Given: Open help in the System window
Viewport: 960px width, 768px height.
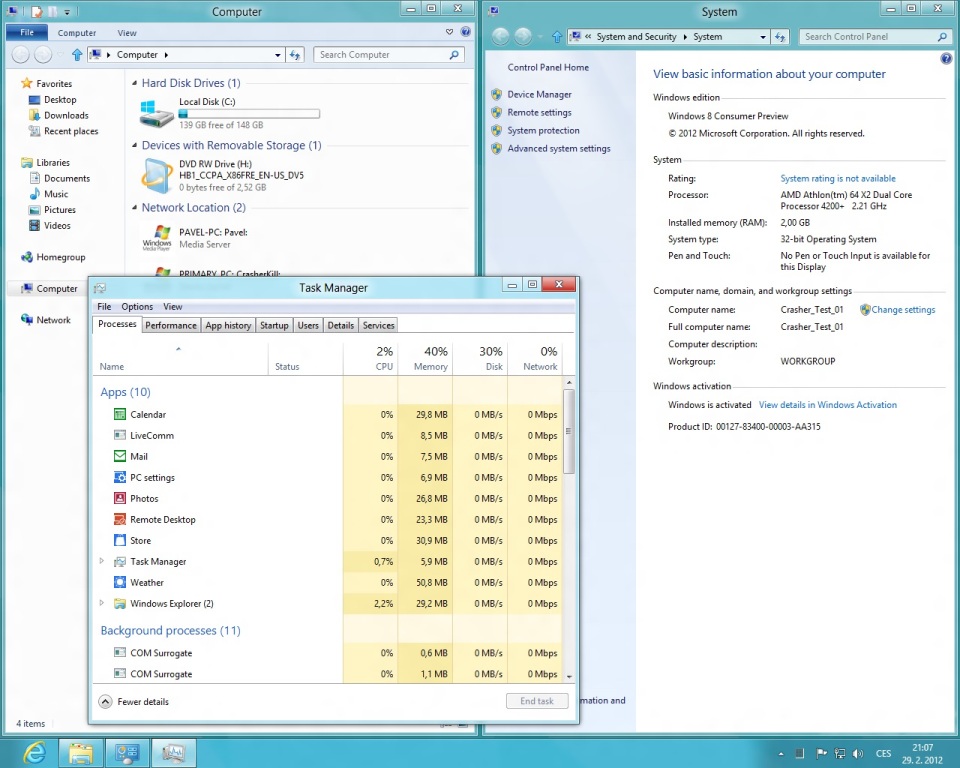Looking at the screenshot, I should pos(946,59).
